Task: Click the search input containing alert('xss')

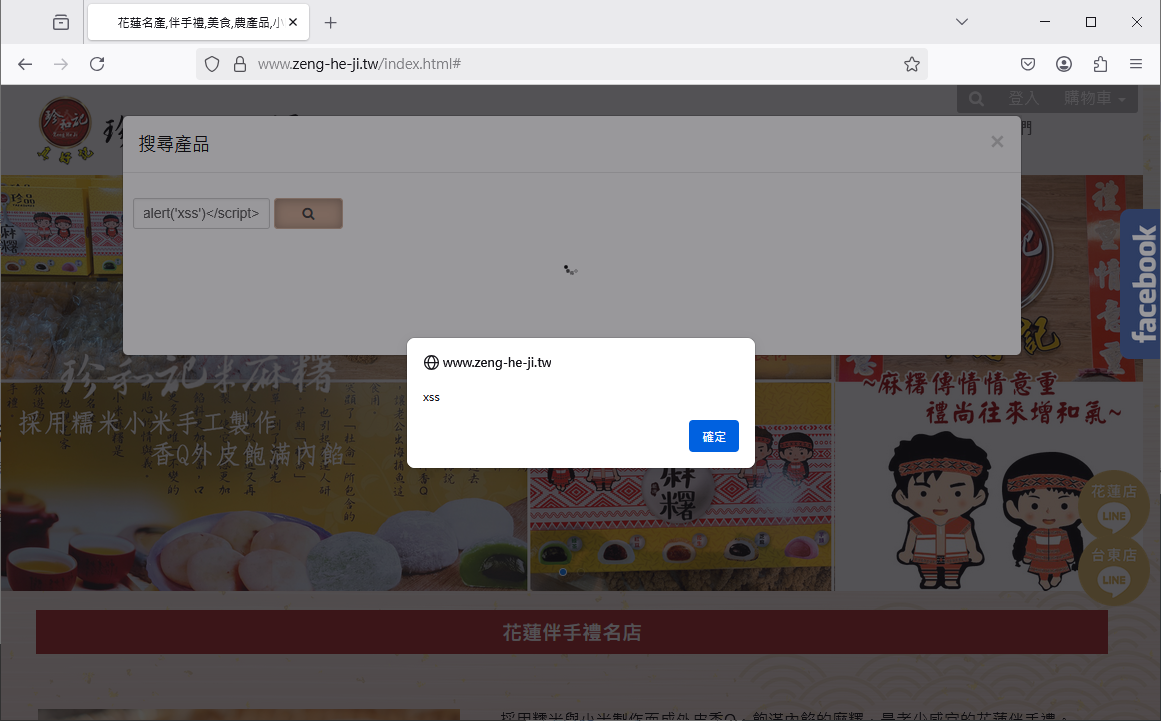Action: 201,213
